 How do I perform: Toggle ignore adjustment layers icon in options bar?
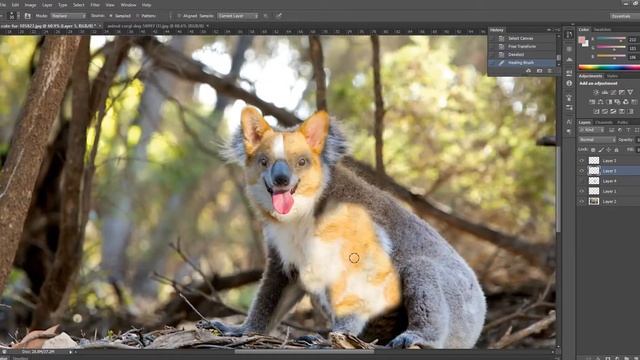tap(265, 16)
